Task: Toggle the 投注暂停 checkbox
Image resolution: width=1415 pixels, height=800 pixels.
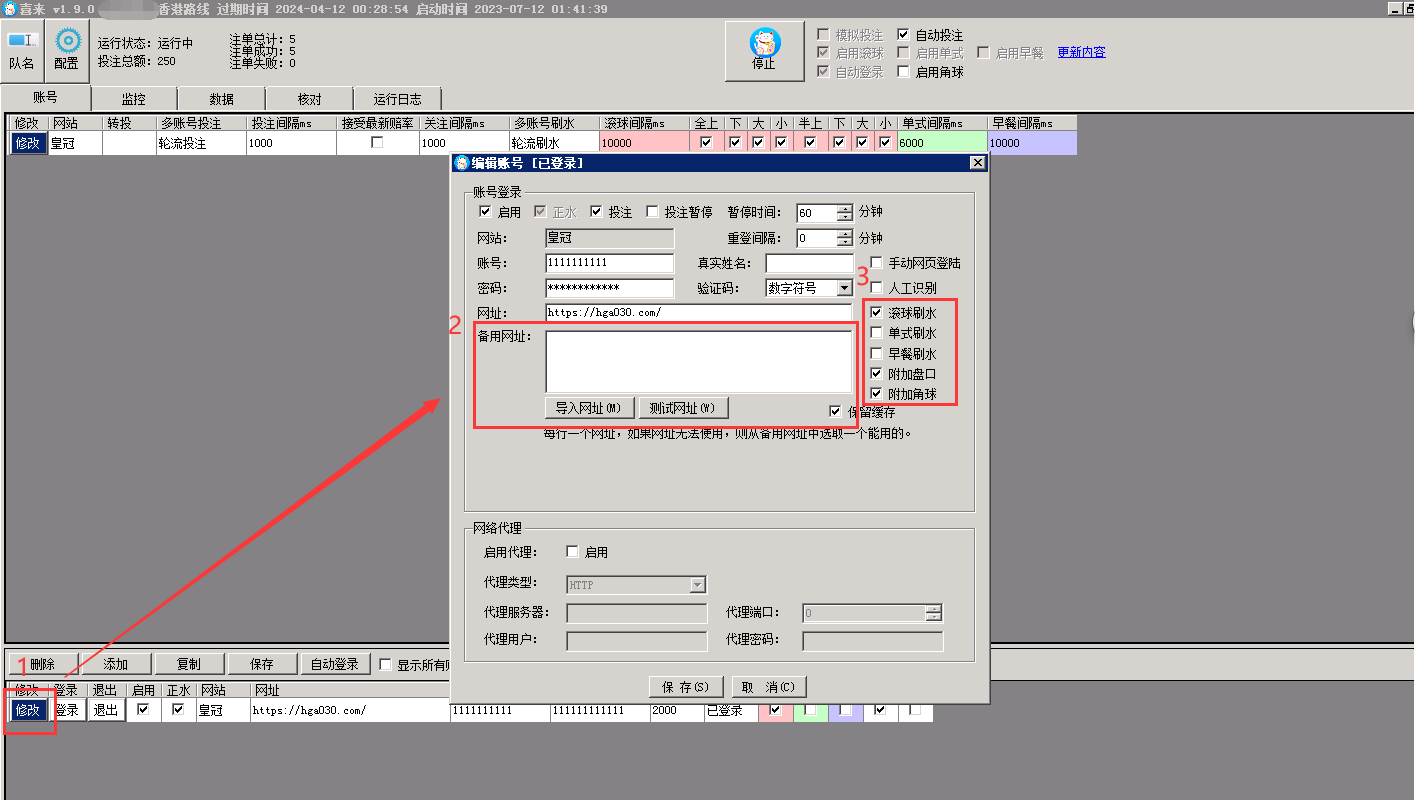Action: click(x=653, y=212)
